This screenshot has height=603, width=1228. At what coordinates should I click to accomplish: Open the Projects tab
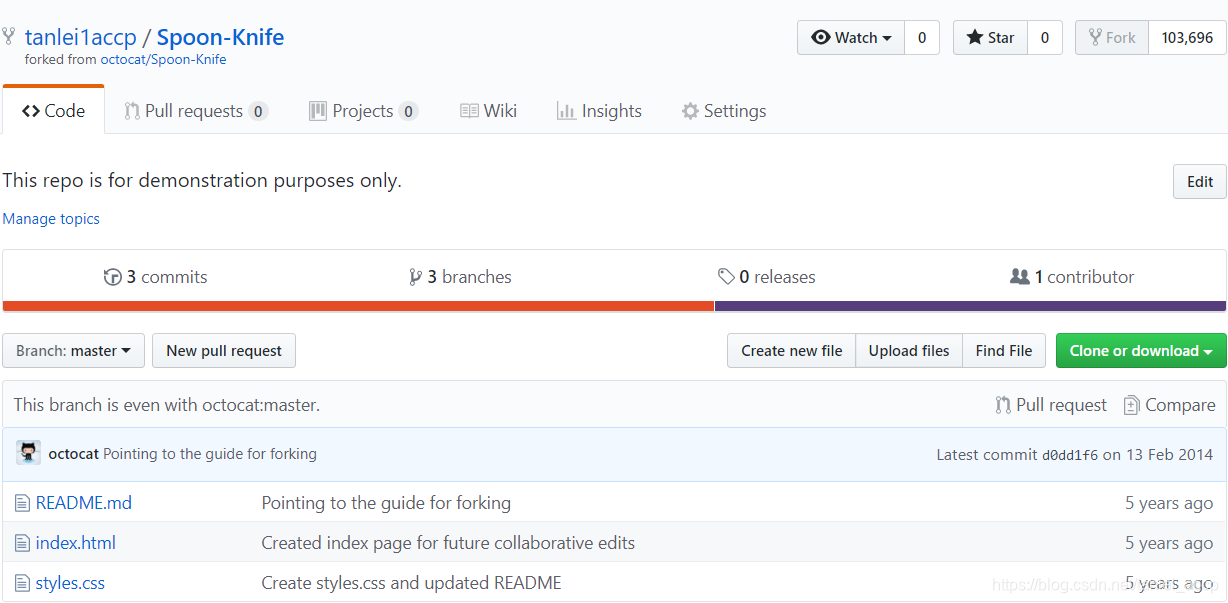coord(363,111)
